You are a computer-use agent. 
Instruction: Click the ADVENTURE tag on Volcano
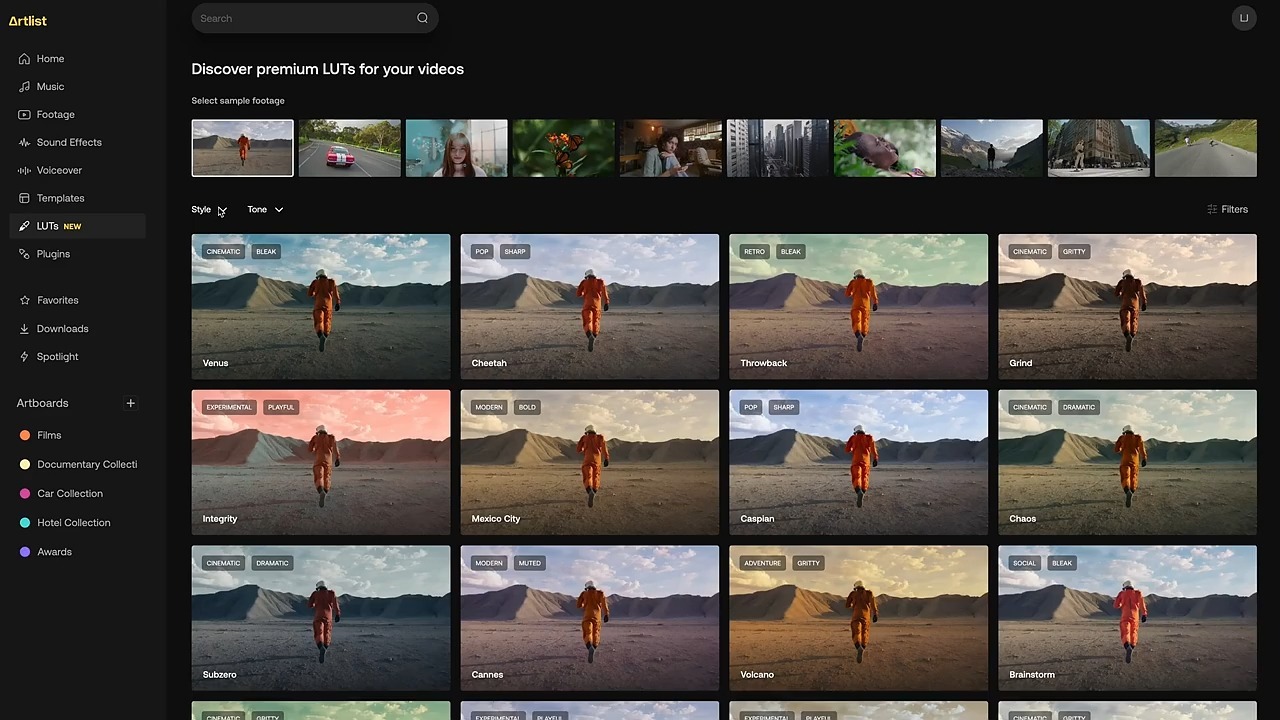(762, 563)
